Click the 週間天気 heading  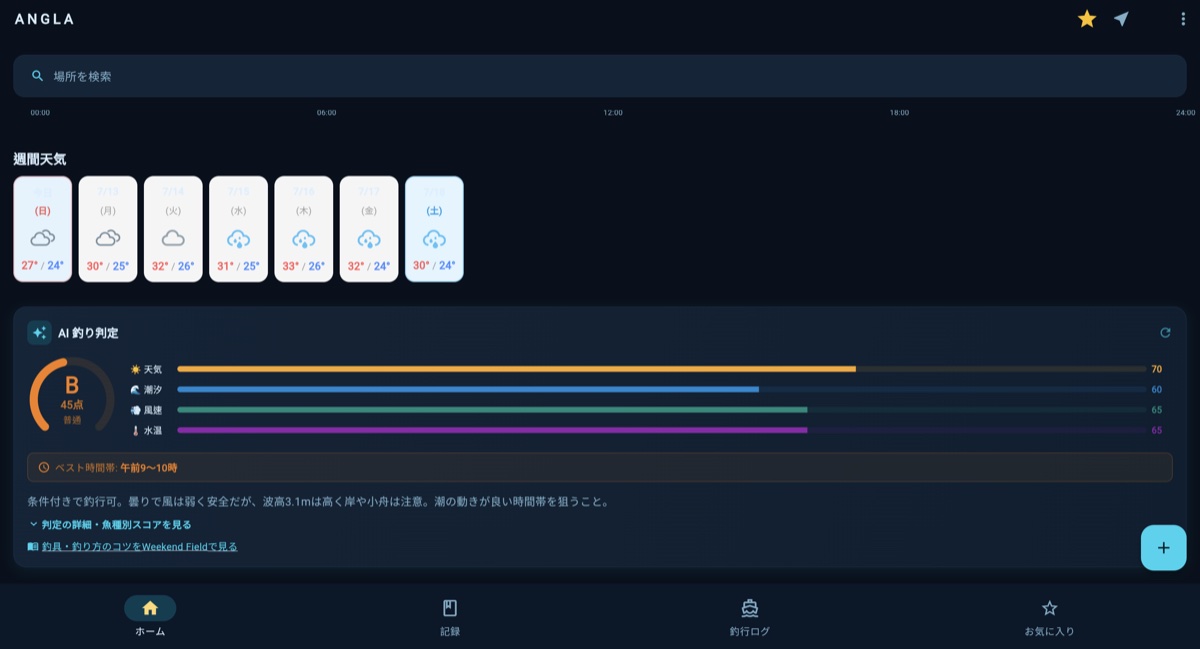point(40,159)
